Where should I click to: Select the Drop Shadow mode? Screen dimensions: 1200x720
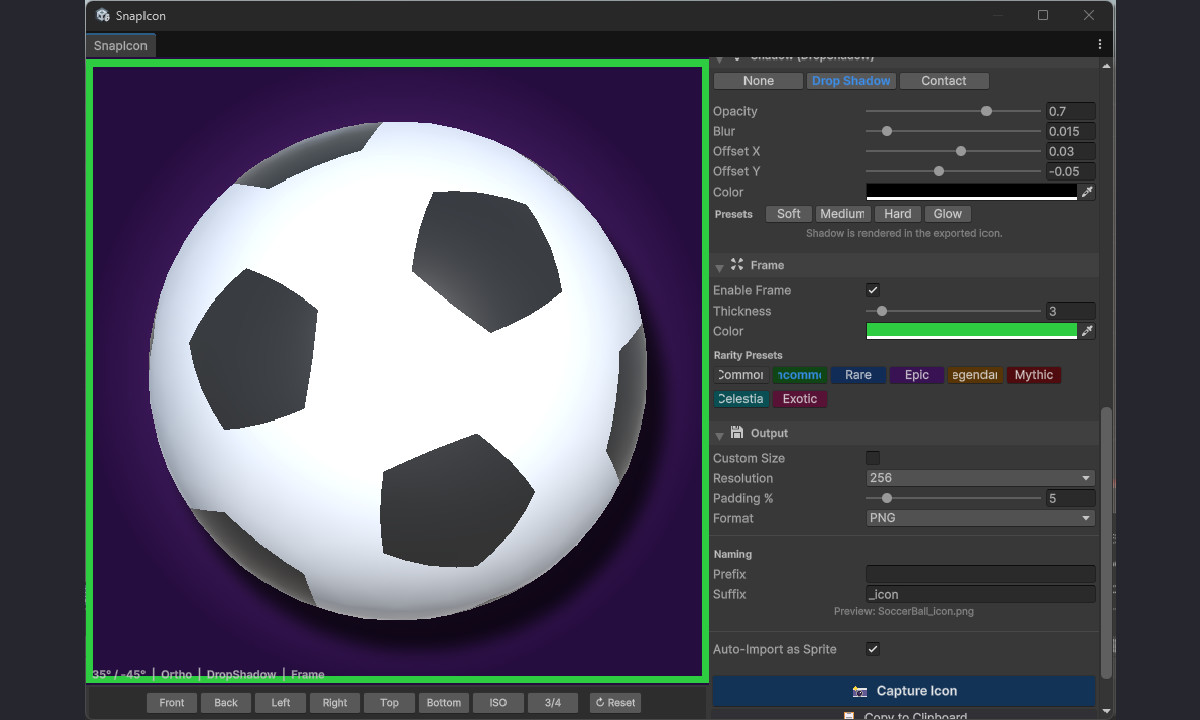click(851, 81)
